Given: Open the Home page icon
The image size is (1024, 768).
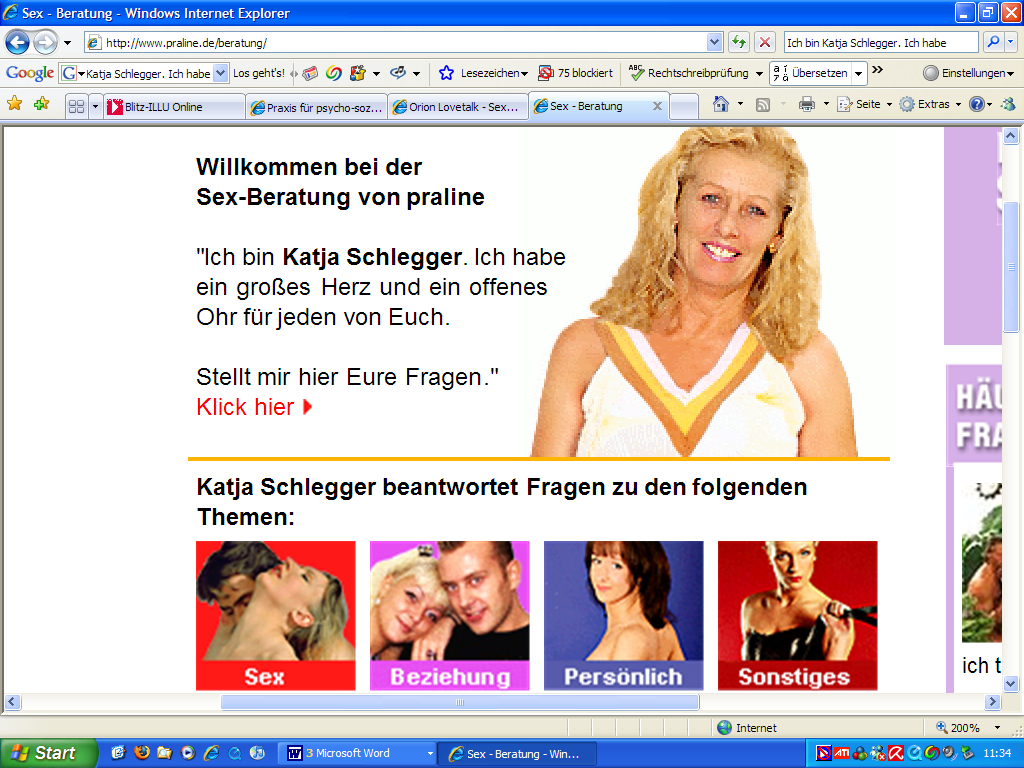Looking at the screenshot, I should click(x=720, y=104).
